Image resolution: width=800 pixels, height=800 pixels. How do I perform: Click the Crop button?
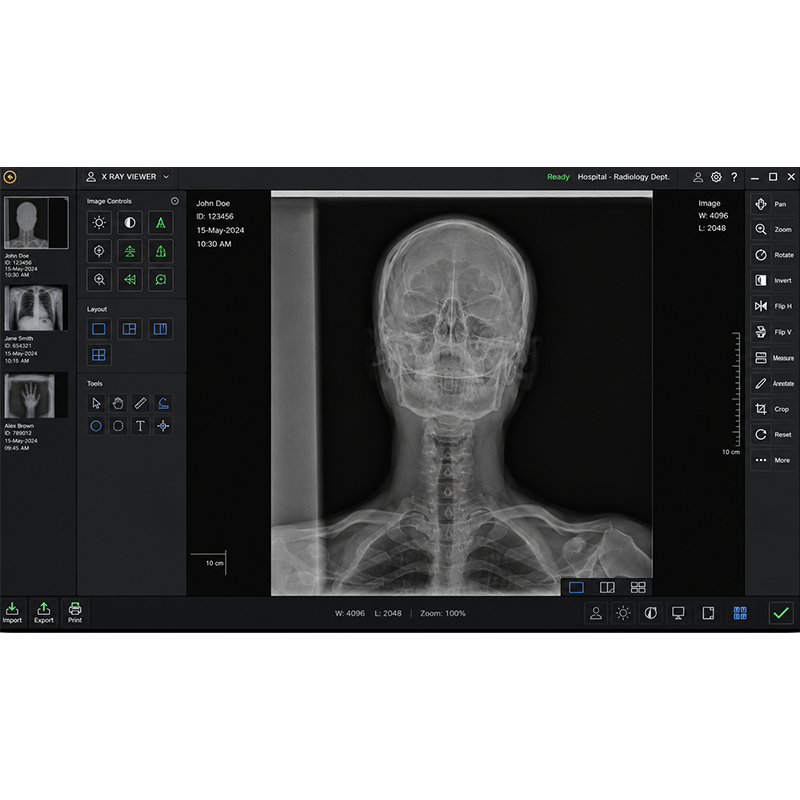pos(772,409)
